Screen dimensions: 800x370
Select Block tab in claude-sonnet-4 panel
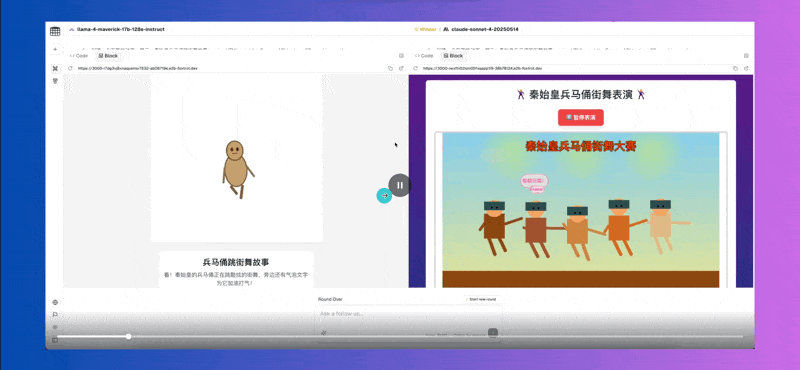click(x=453, y=56)
